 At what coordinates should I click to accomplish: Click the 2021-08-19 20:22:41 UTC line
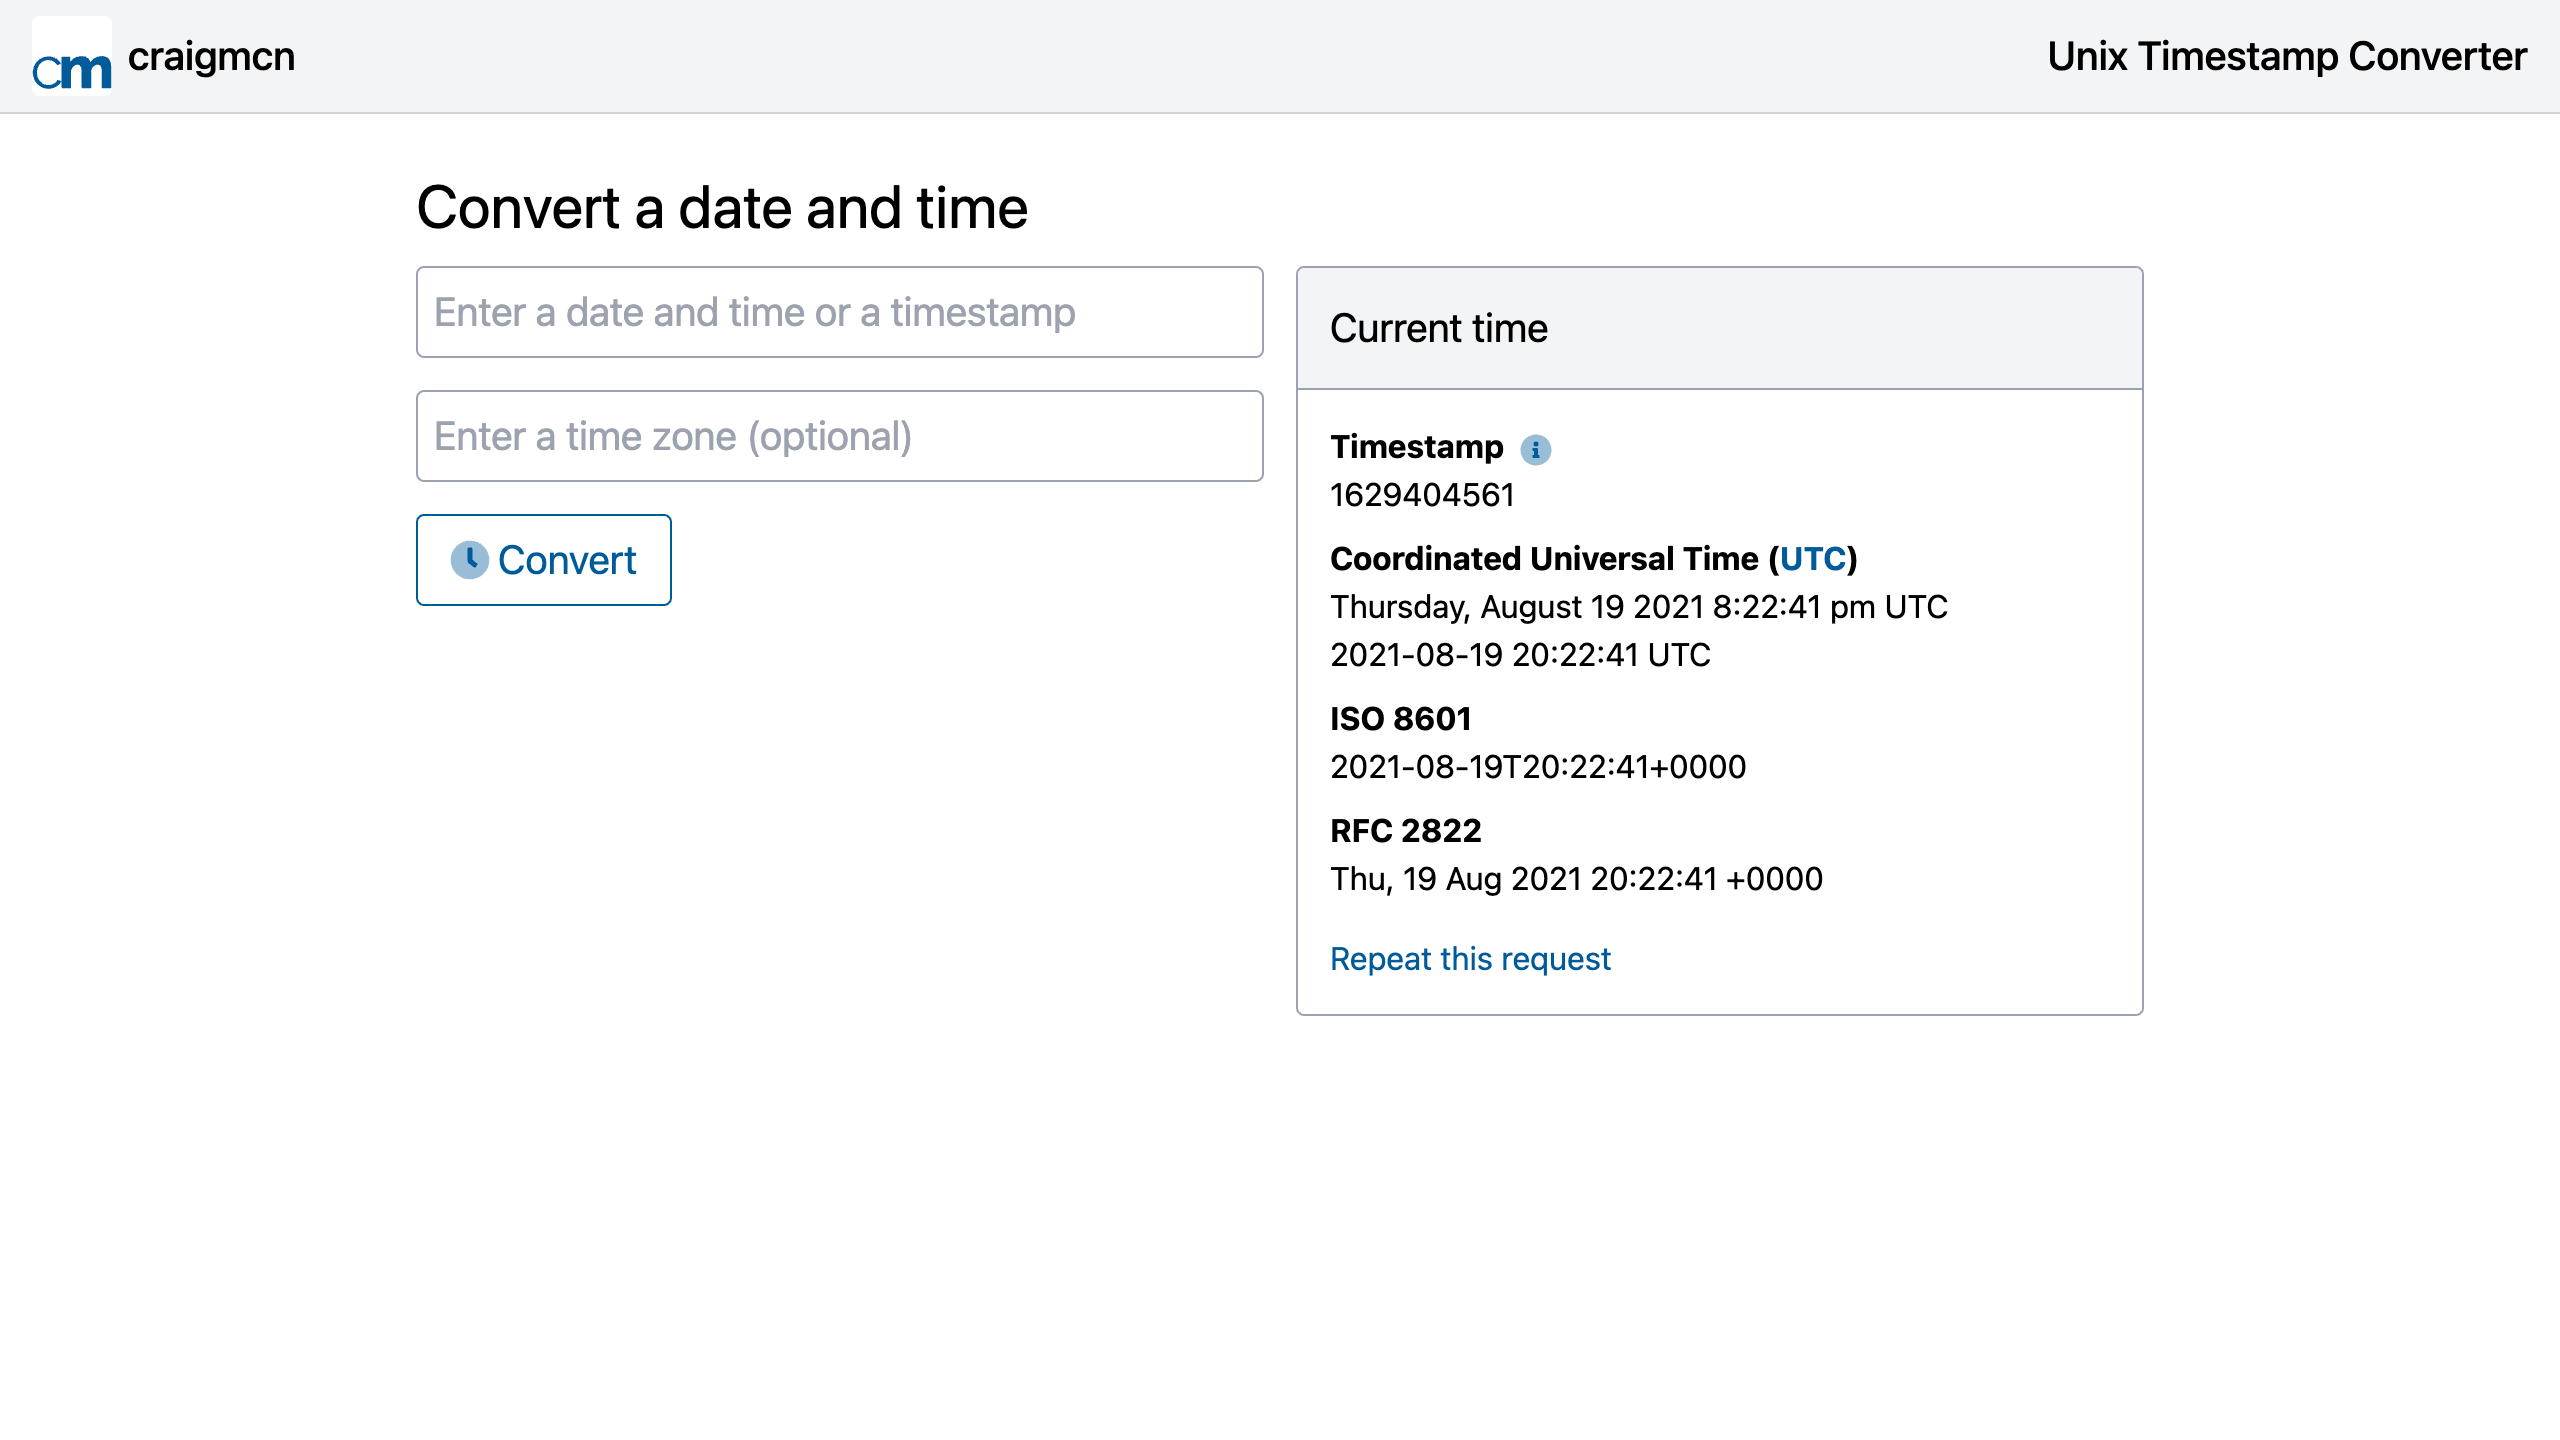(1520, 654)
